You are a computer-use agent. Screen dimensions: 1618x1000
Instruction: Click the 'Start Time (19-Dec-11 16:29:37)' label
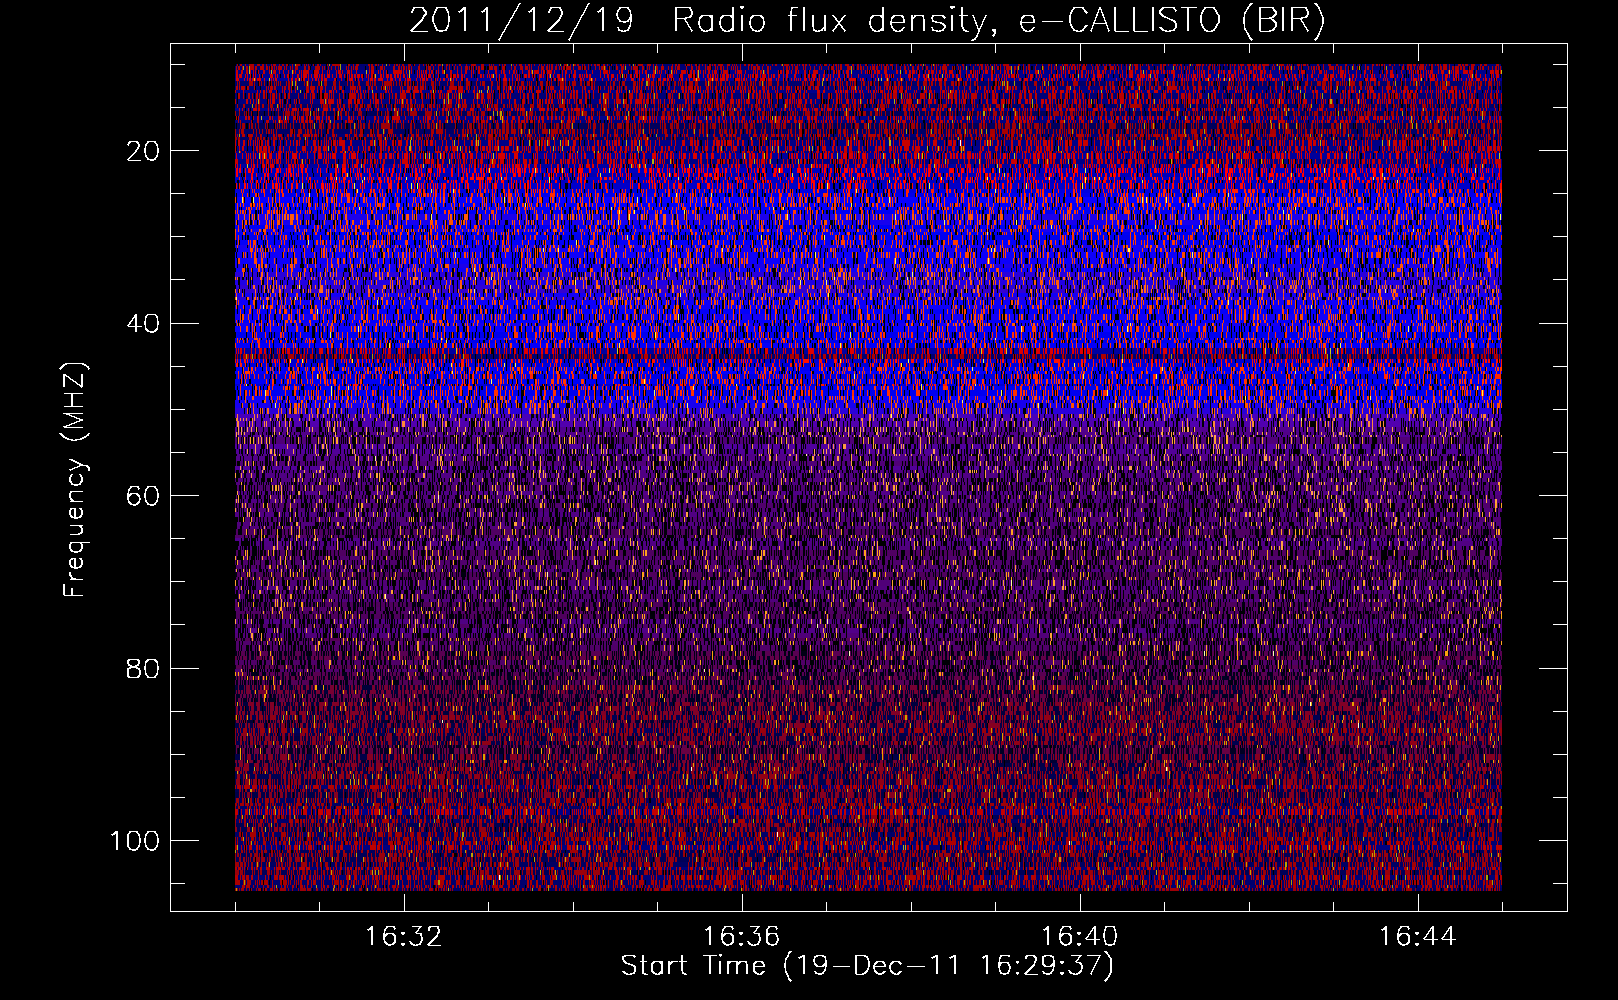[x=867, y=966]
